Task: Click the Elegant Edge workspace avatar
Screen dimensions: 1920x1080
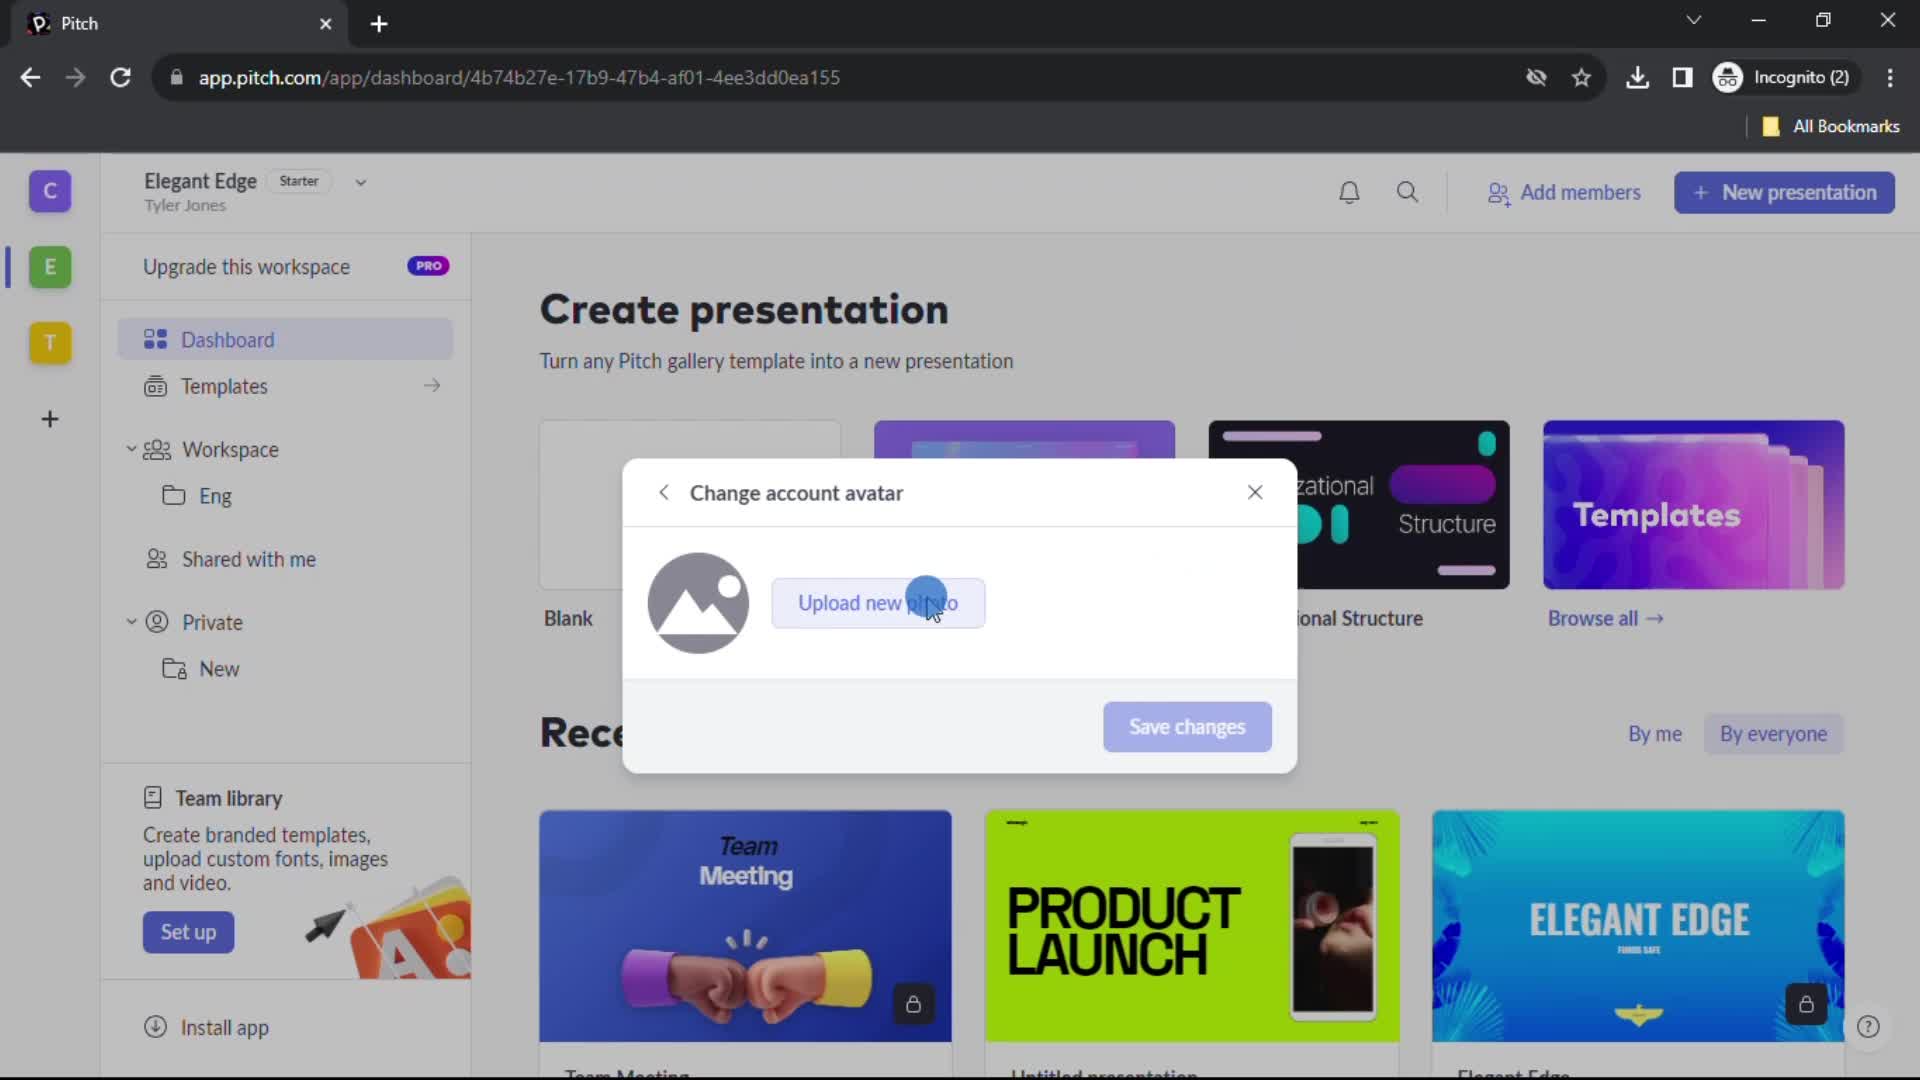Action: (x=49, y=266)
